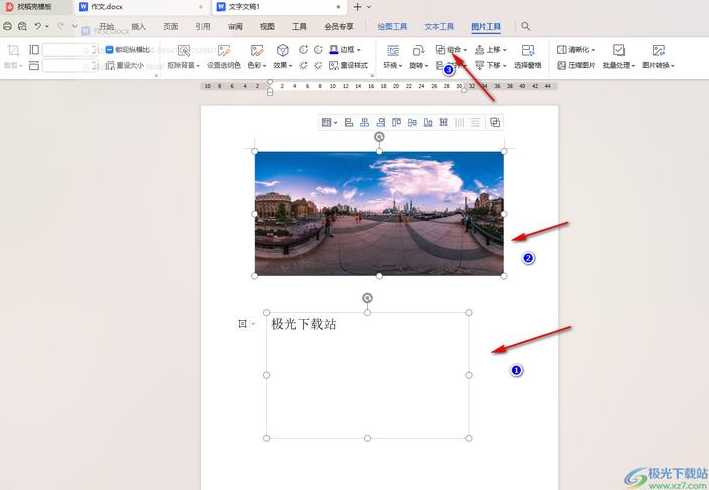Click 重设大小 (Reset size)
Image resolution: width=709 pixels, height=490 pixels.
(x=124, y=66)
